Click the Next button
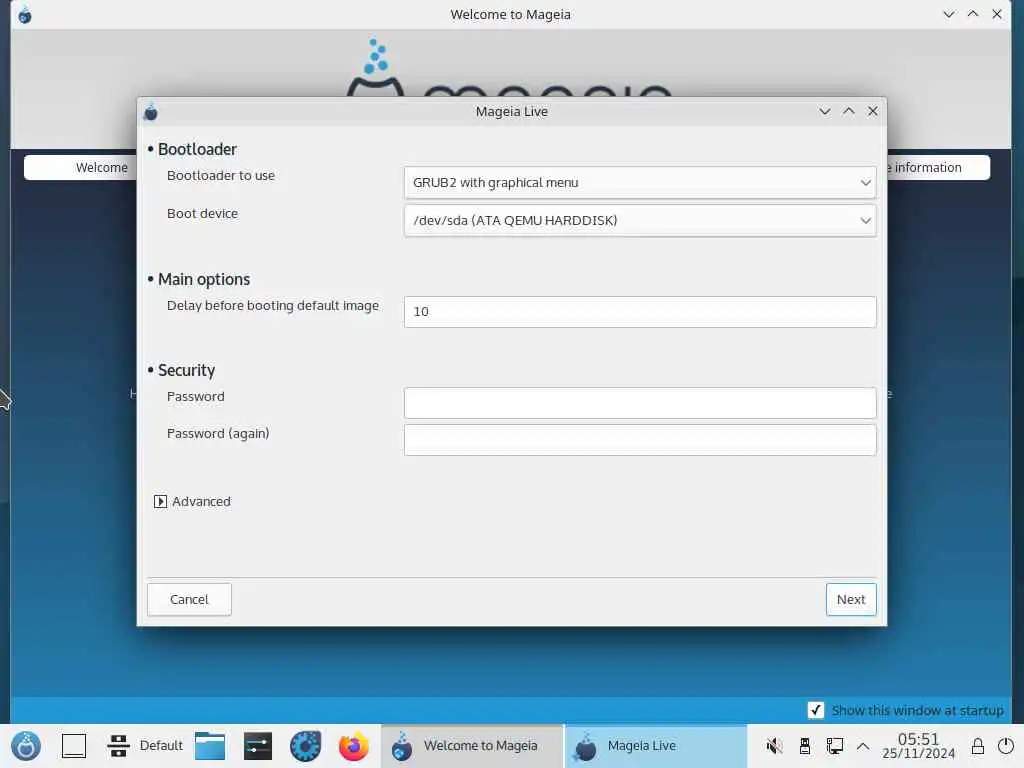 (x=851, y=600)
